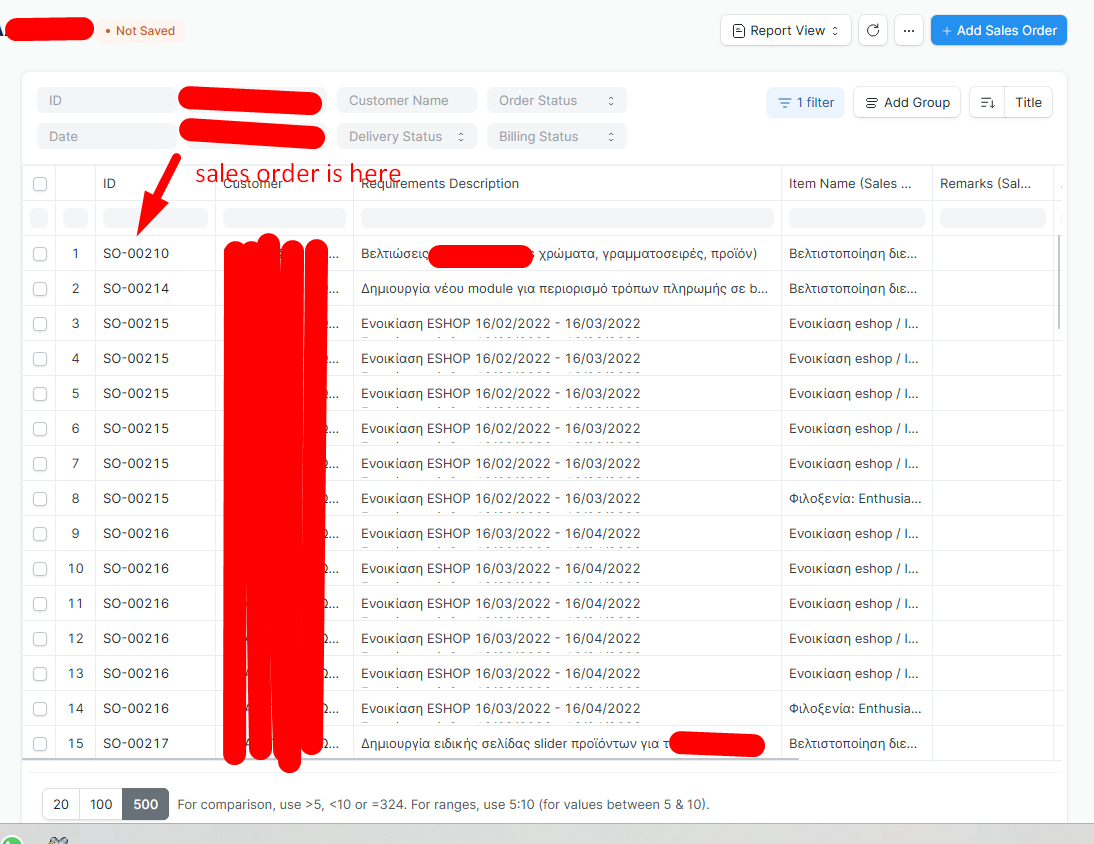Click the refresh icon button
Screen dimensions: 1094x844
pos(872,31)
